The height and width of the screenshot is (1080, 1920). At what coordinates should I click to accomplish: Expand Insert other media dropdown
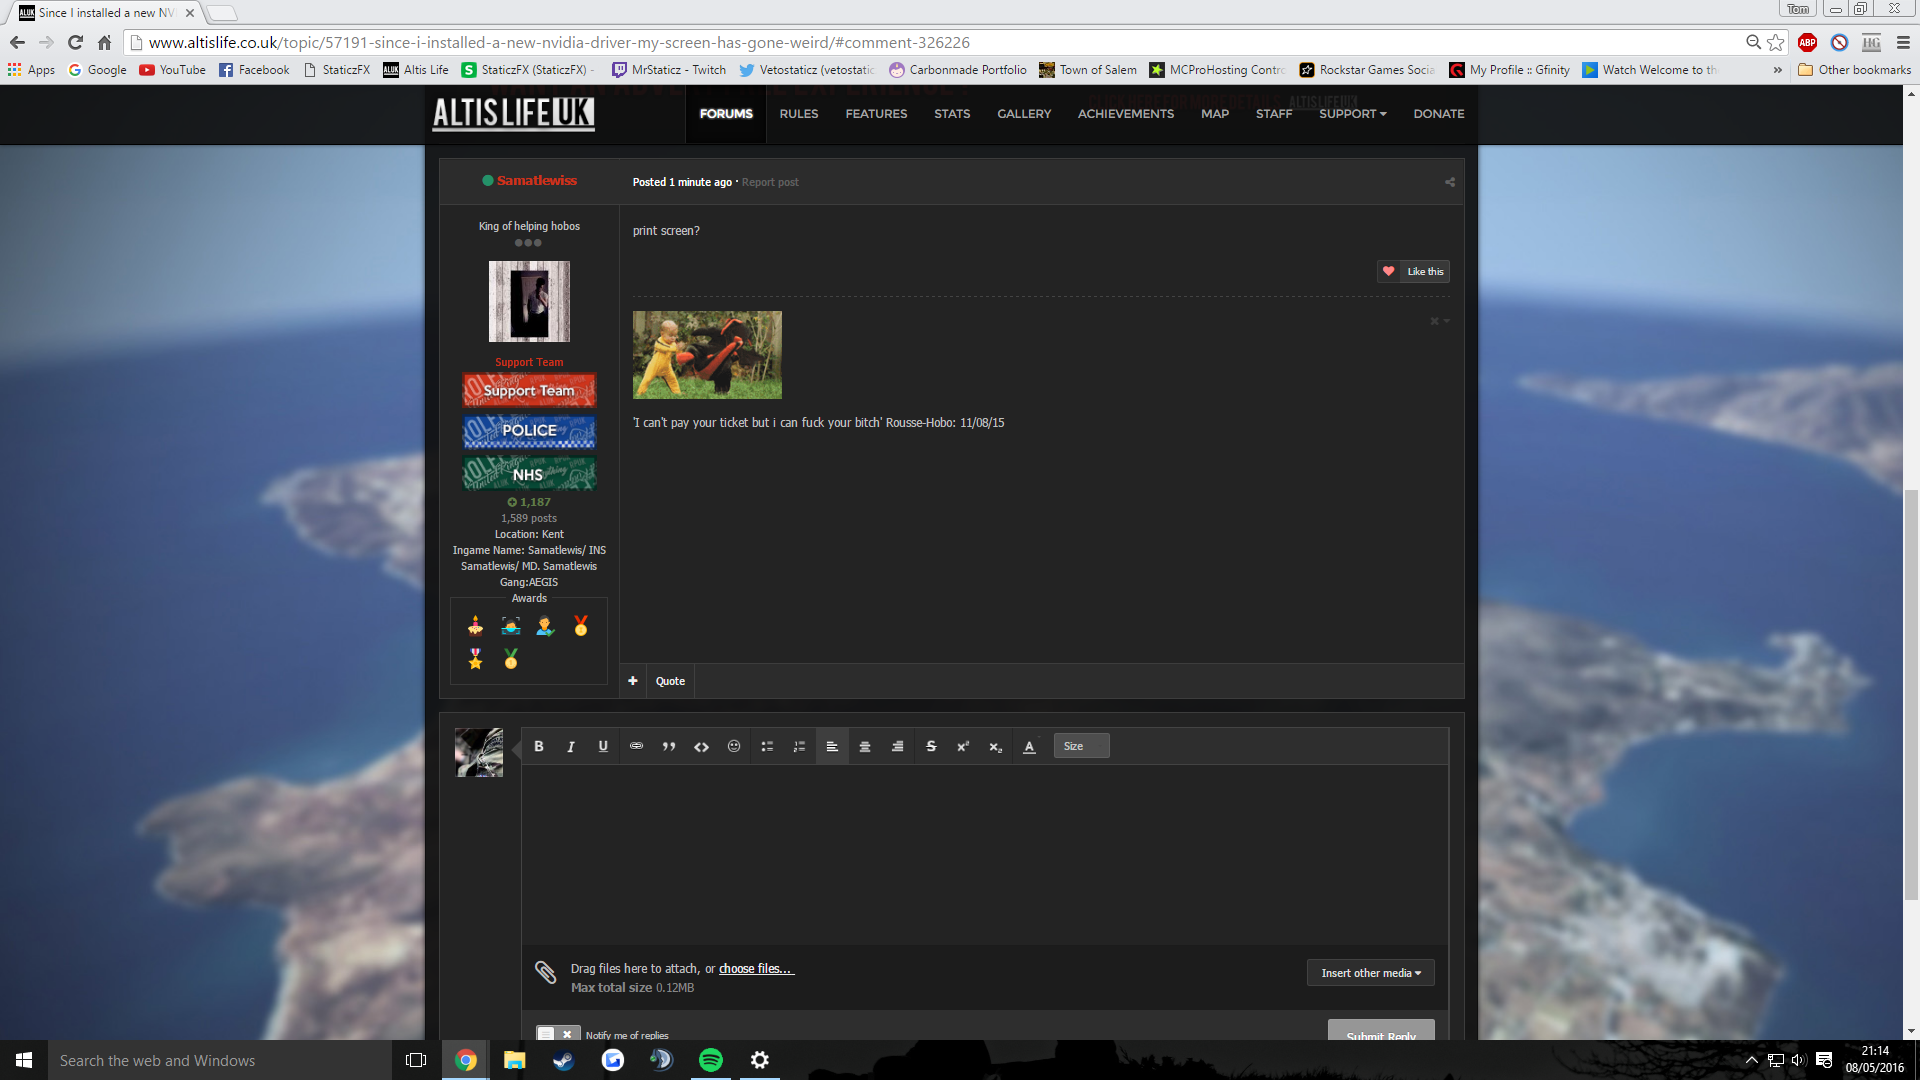tap(1370, 973)
